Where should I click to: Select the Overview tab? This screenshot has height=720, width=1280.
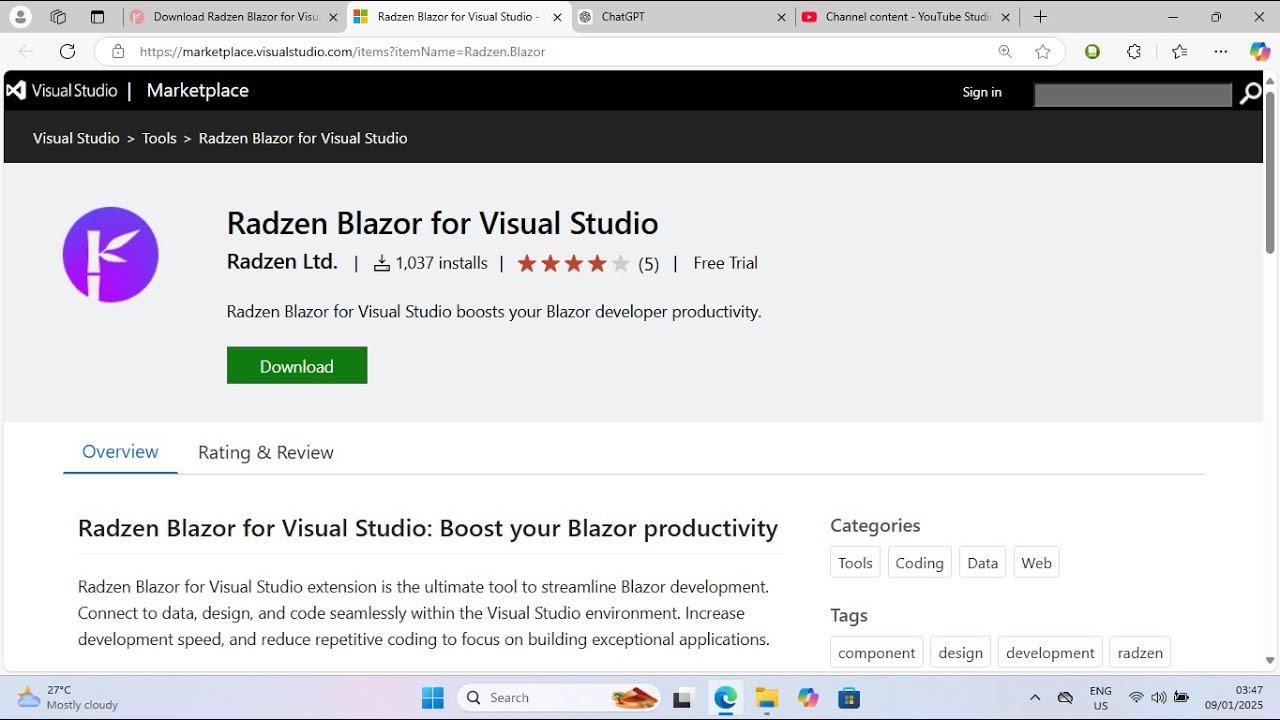pos(120,452)
